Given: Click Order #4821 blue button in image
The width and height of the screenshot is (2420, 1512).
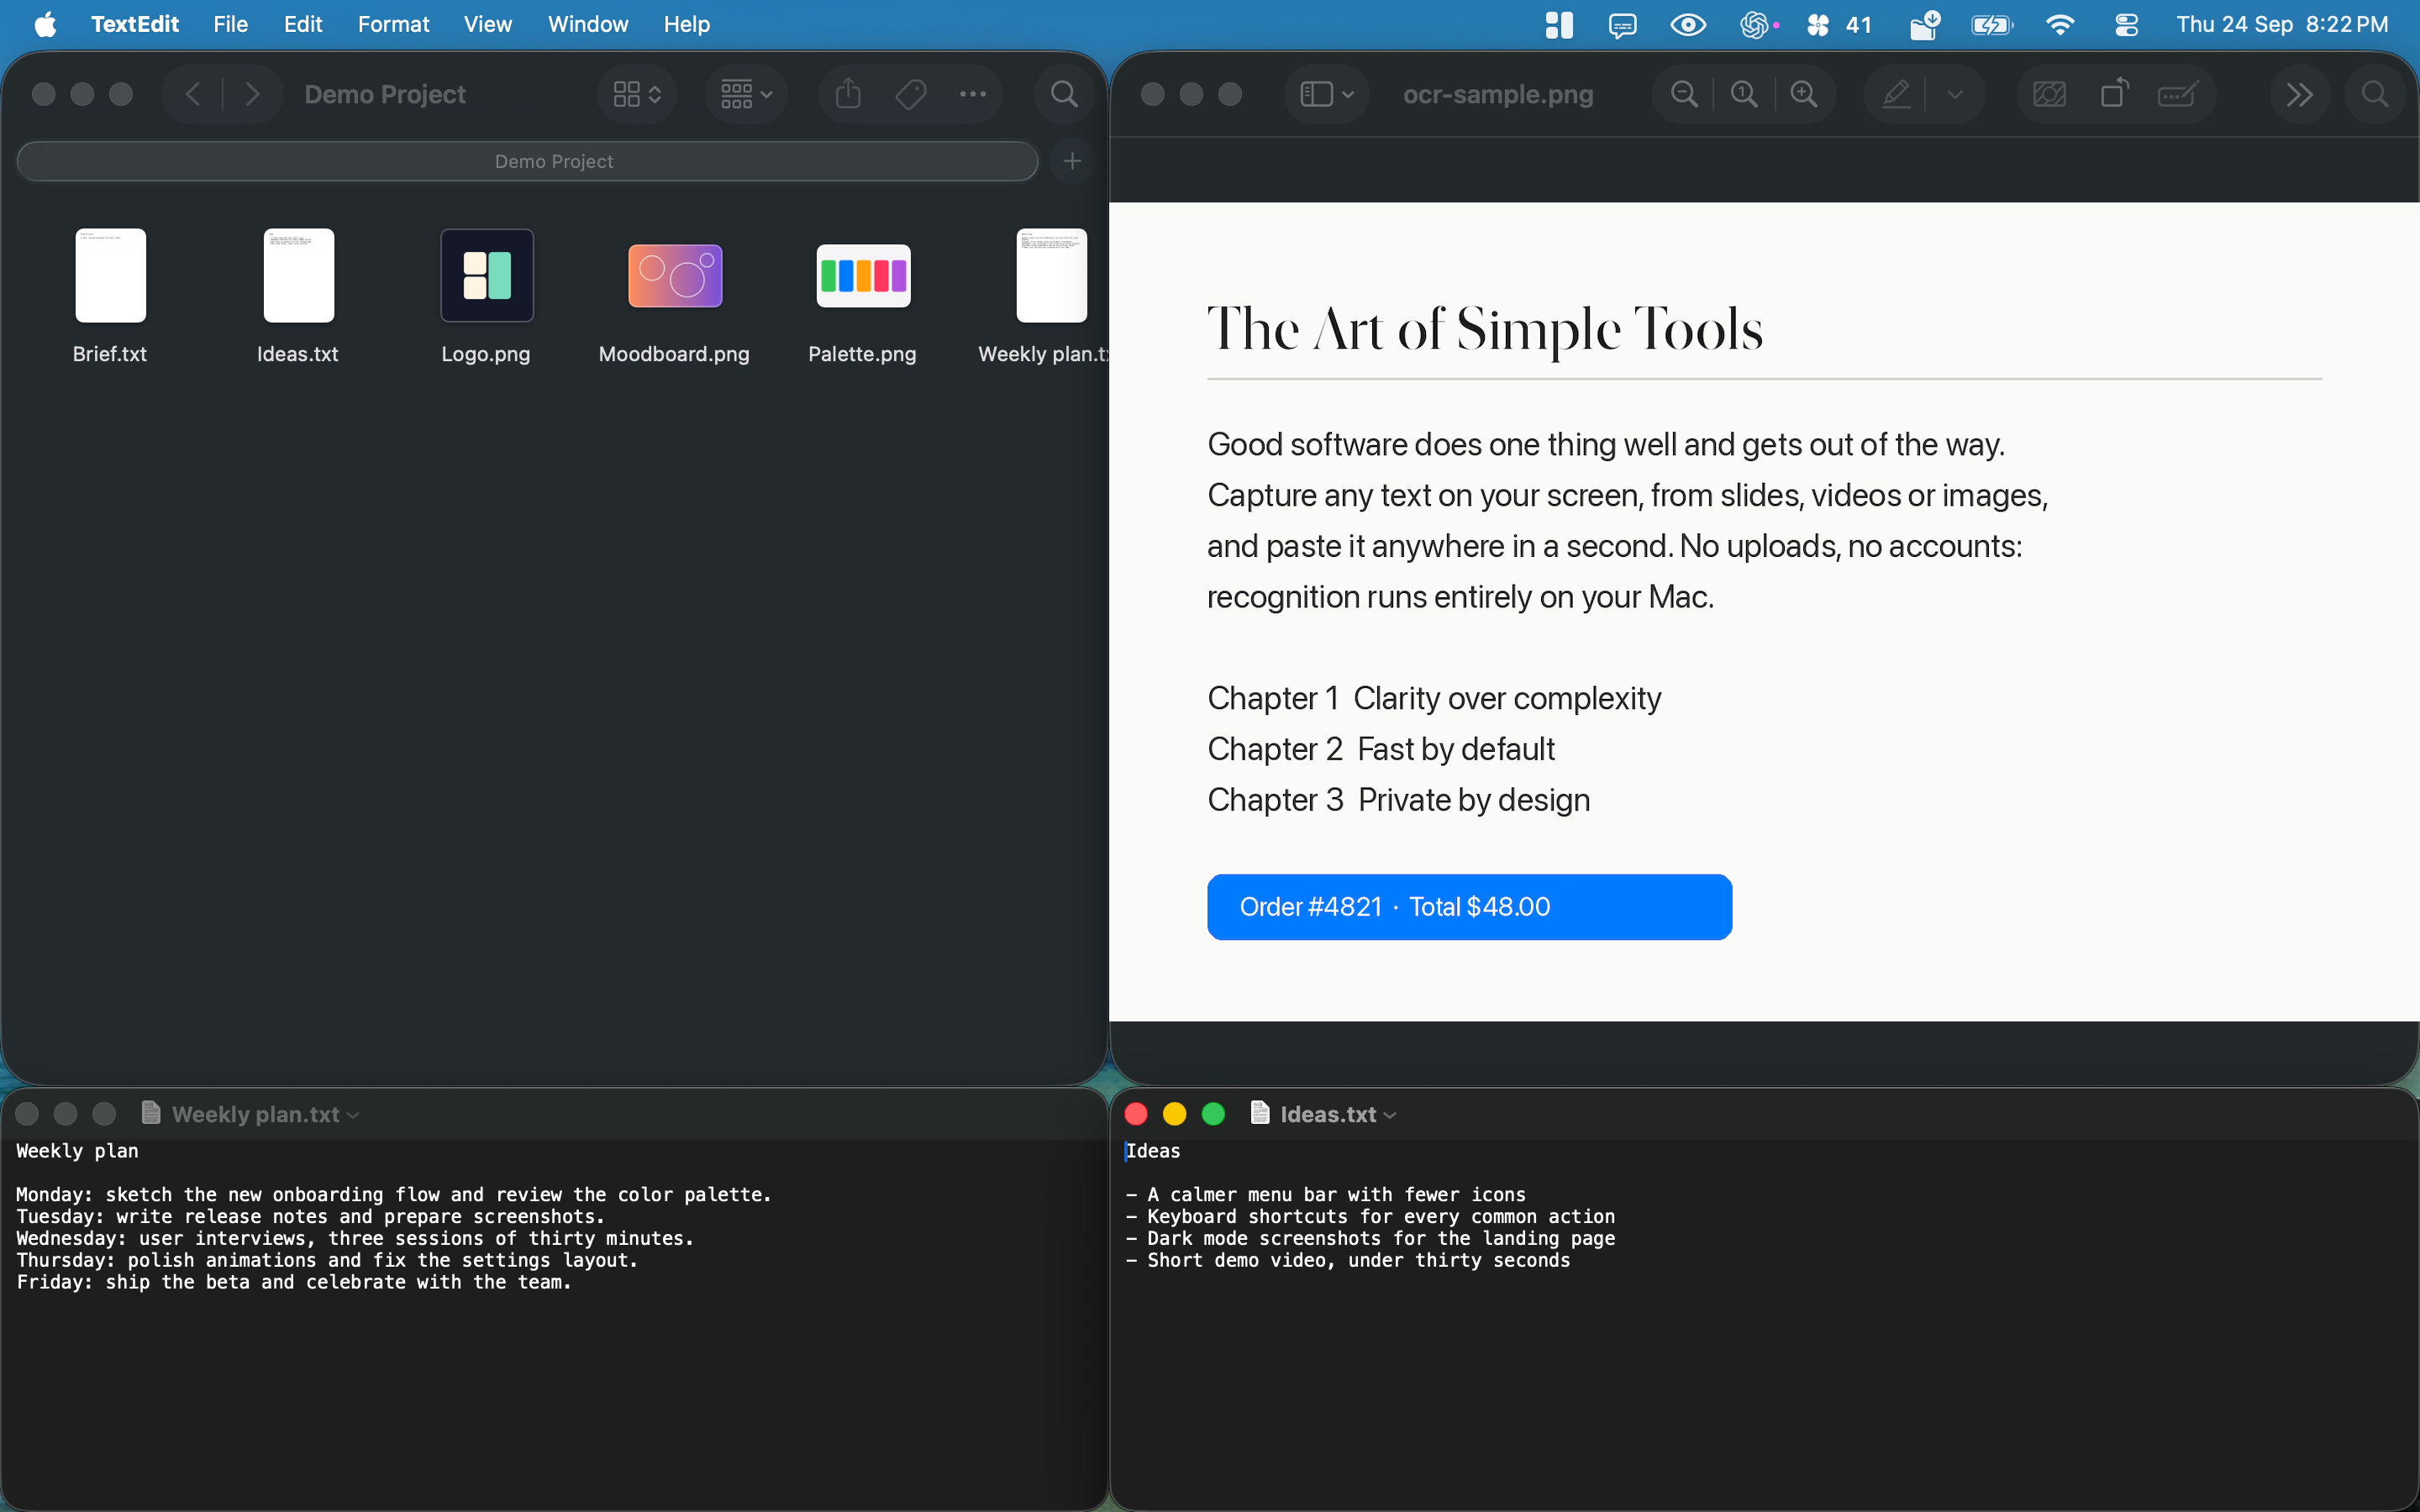Looking at the screenshot, I should tap(1469, 907).
